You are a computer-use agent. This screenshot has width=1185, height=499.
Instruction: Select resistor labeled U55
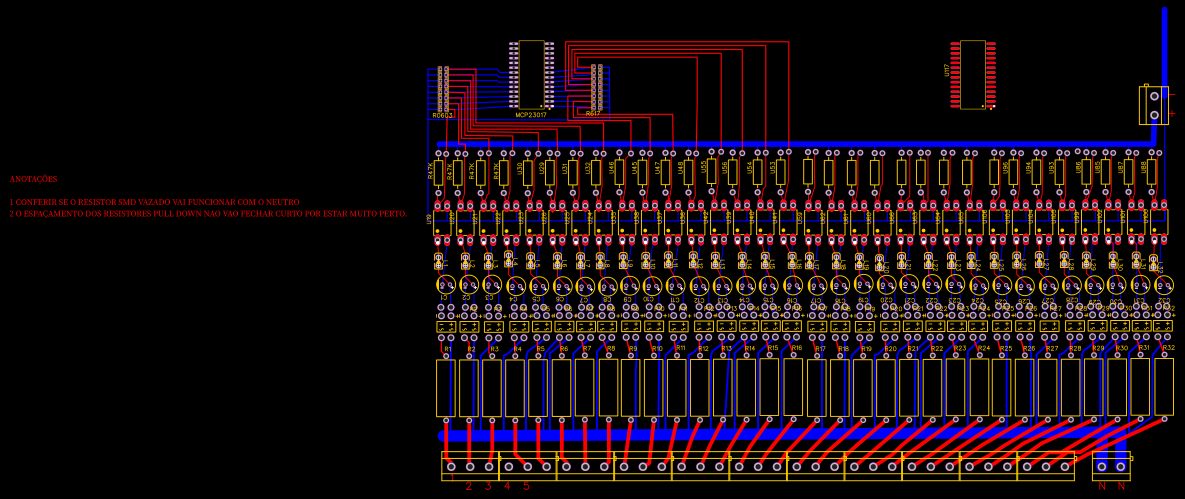point(711,171)
